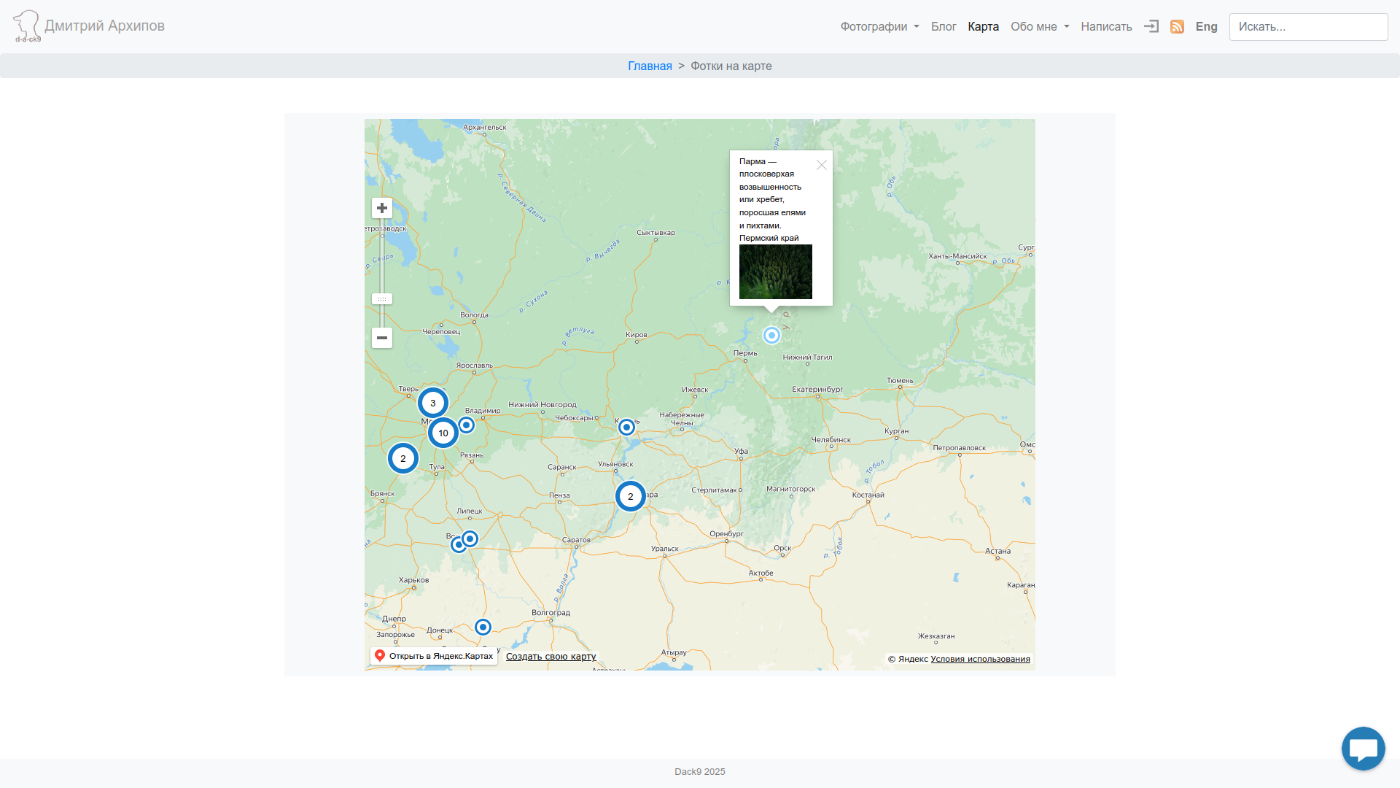The width and height of the screenshot is (1400, 788).
Task: Open the login arrow icon
Action: pos(1151,27)
